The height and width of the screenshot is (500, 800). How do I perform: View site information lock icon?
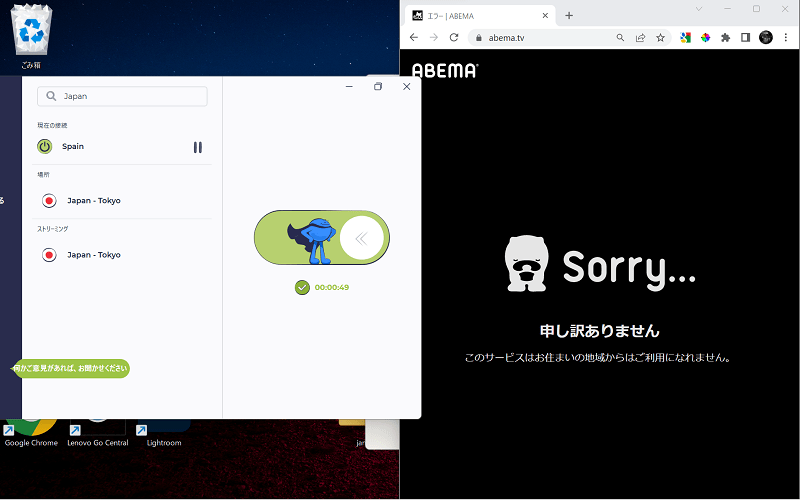click(x=479, y=38)
